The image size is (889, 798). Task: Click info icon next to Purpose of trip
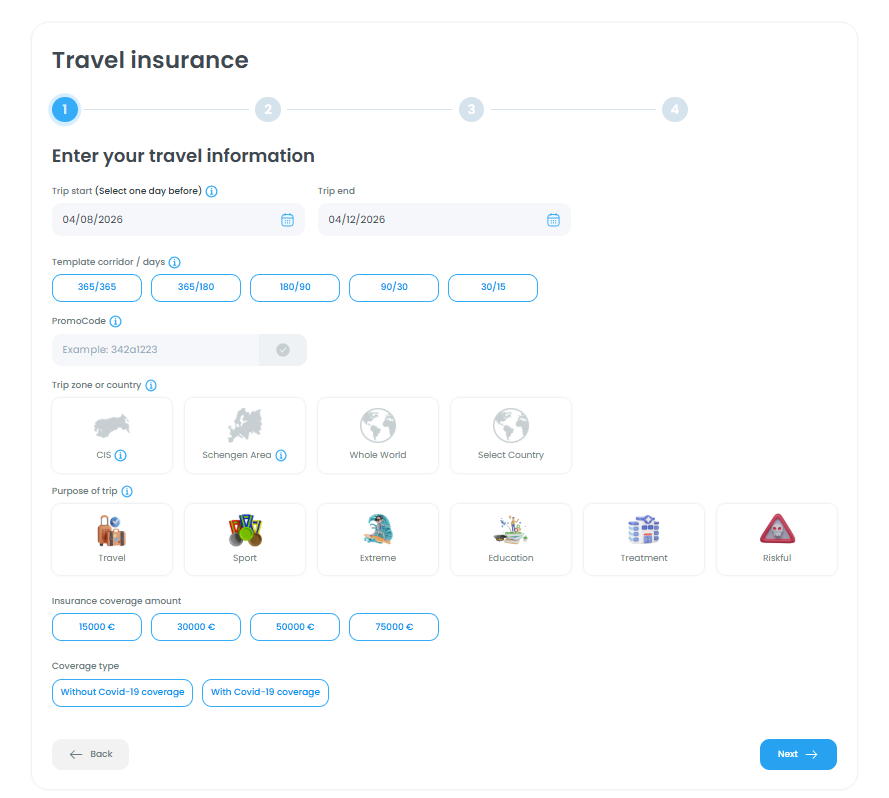[127, 491]
